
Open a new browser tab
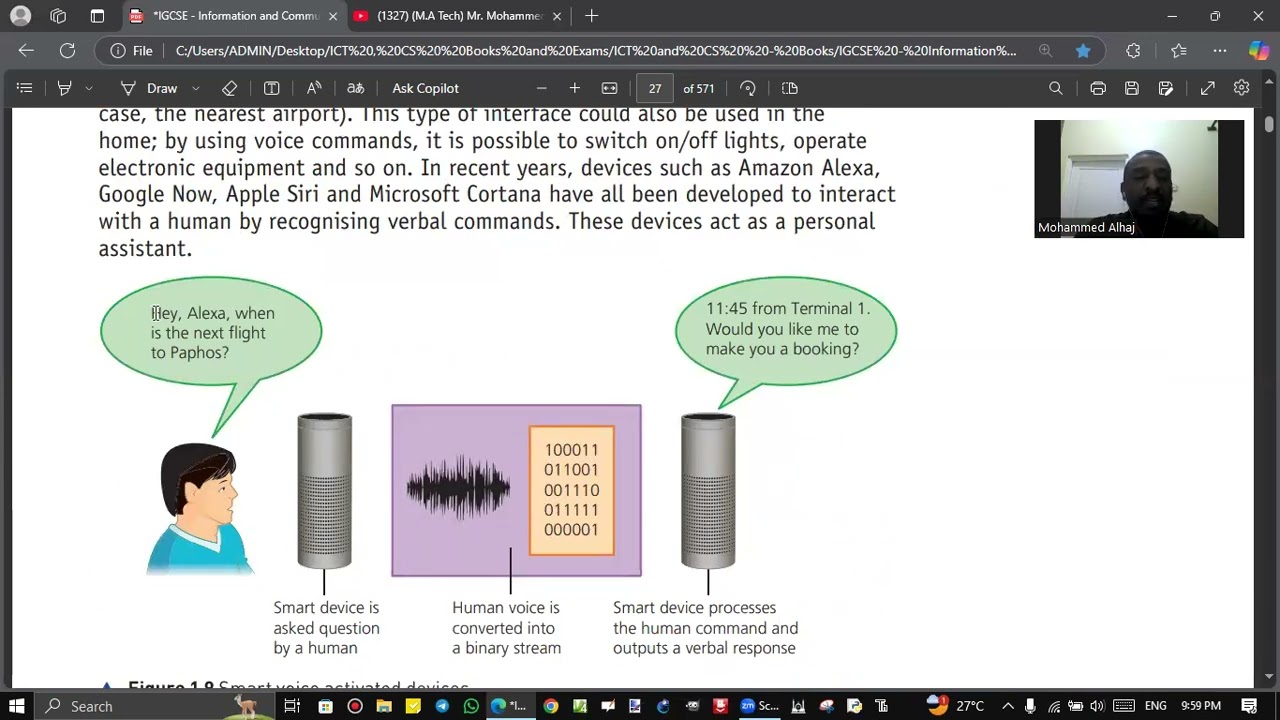(x=591, y=16)
